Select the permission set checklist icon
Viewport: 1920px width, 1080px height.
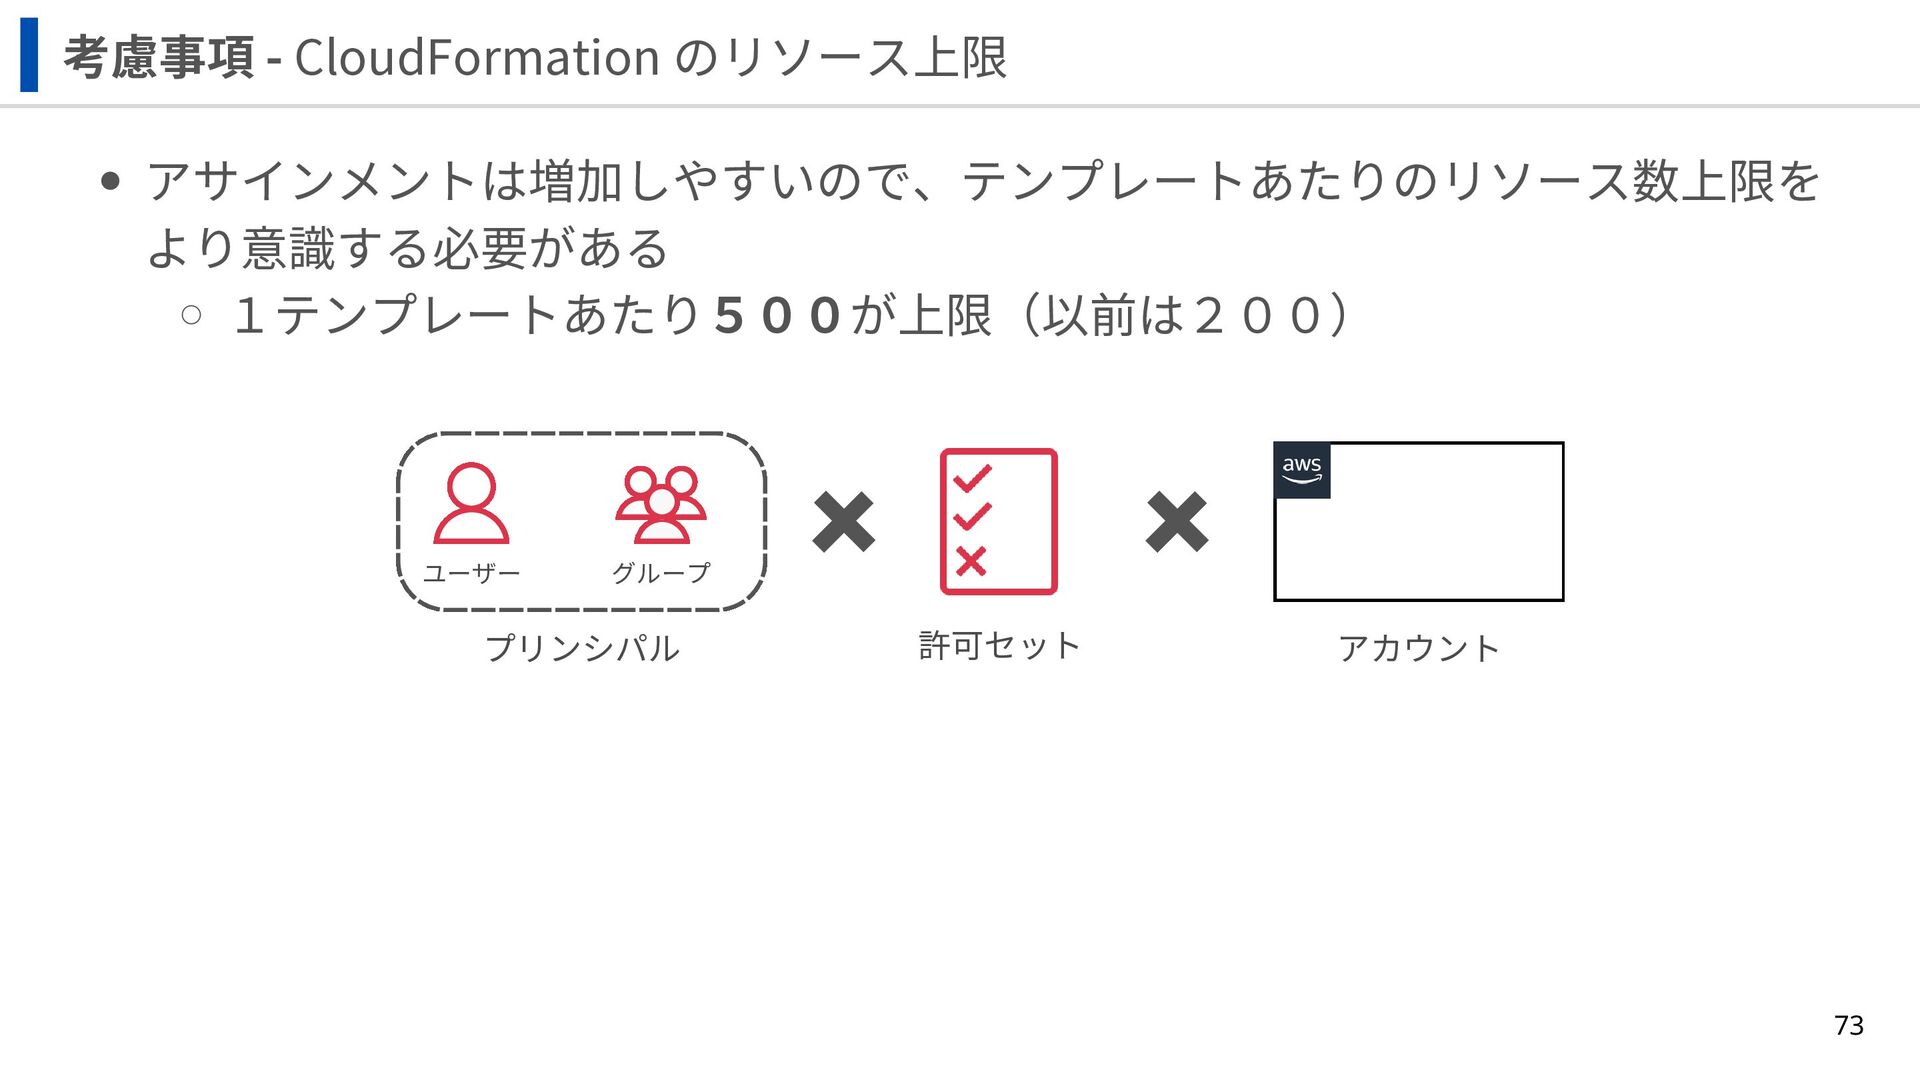[x=998, y=521]
